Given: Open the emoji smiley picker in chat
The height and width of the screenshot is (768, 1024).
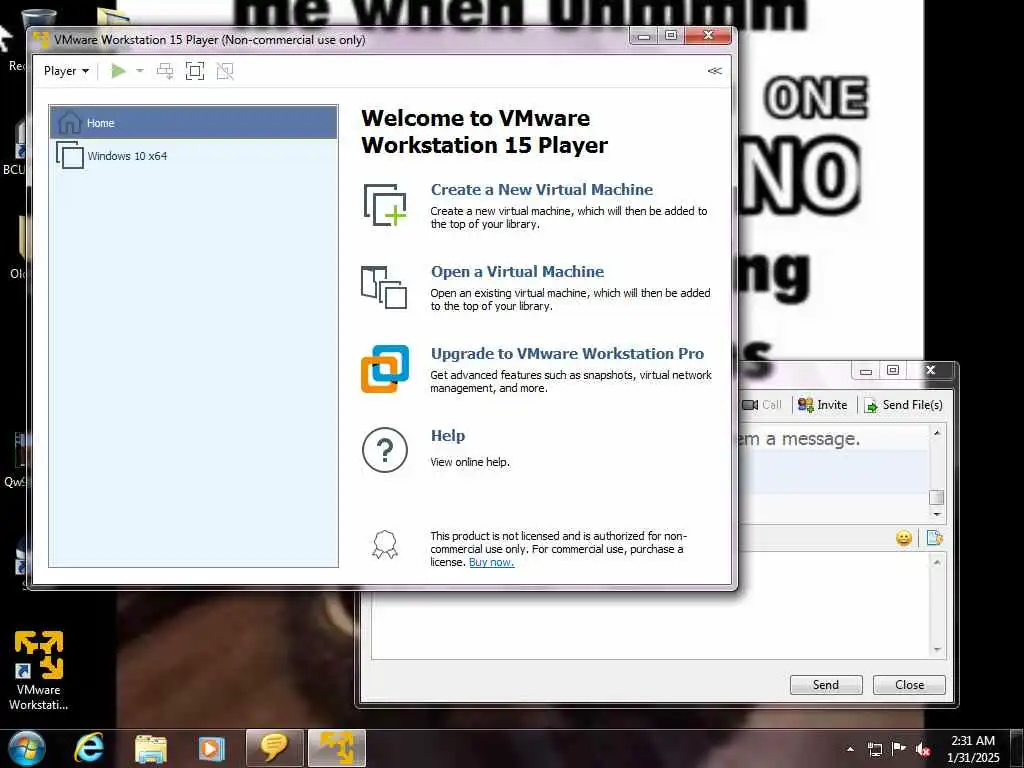Looking at the screenshot, I should coord(904,538).
